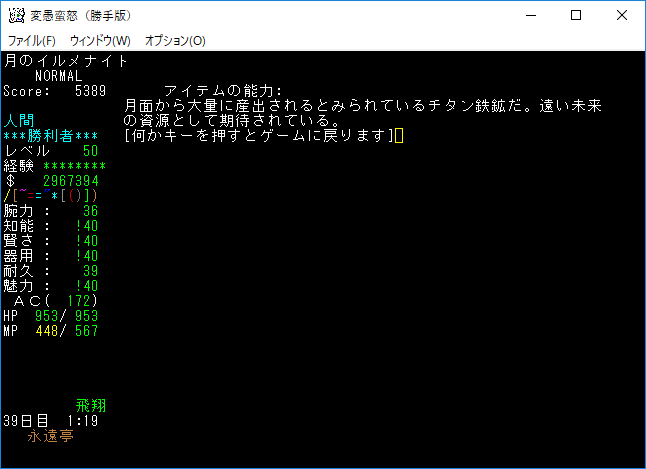The width and height of the screenshot is (646, 469).
Task: Click the MP 448/567 readout
Action: click(50, 331)
